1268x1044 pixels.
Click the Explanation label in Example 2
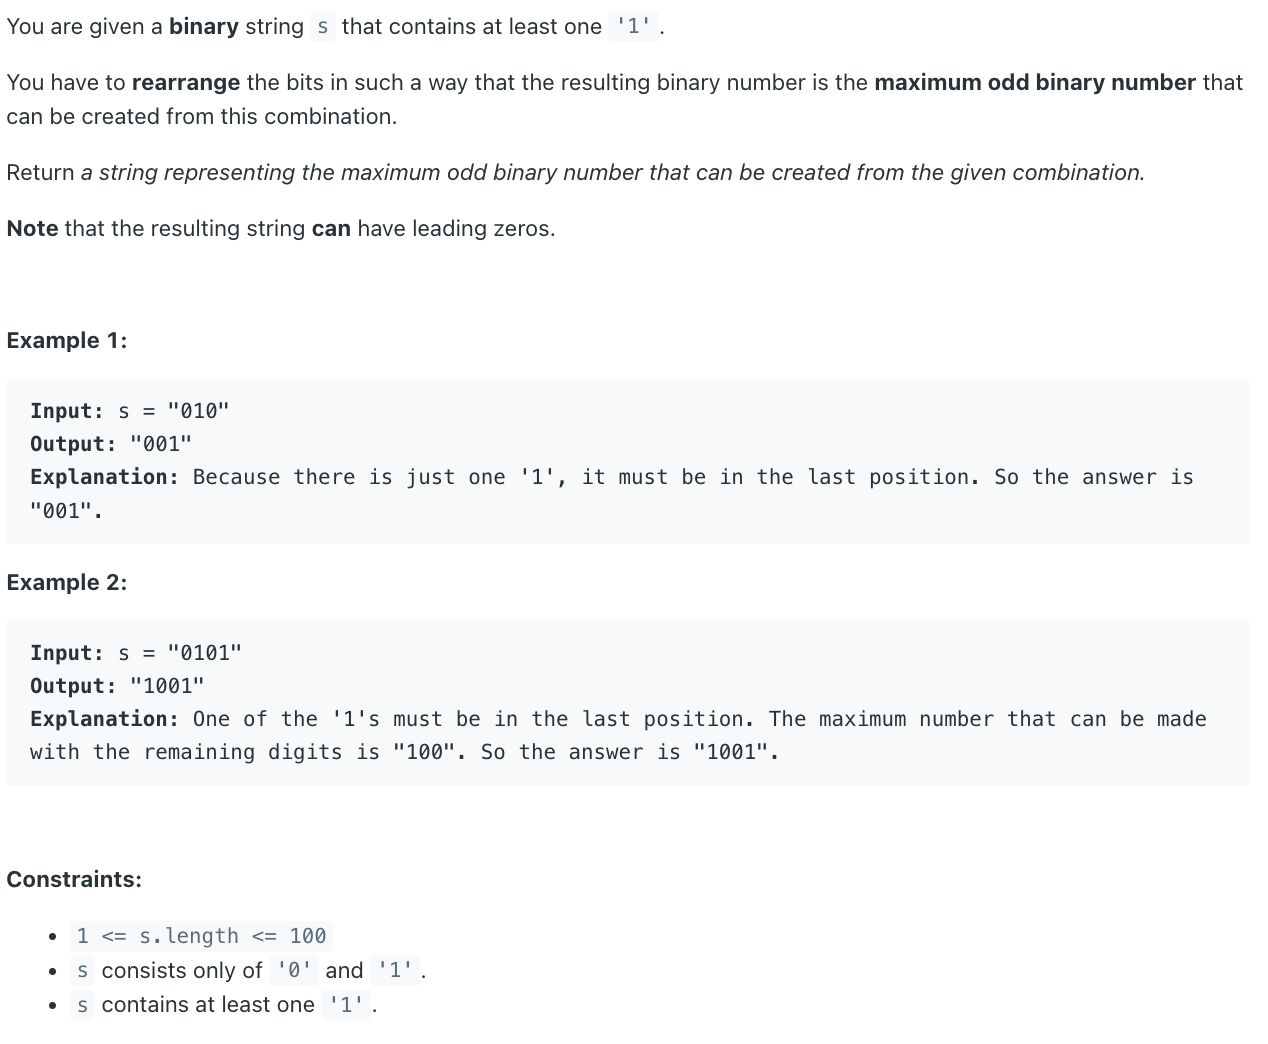coord(105,719)
